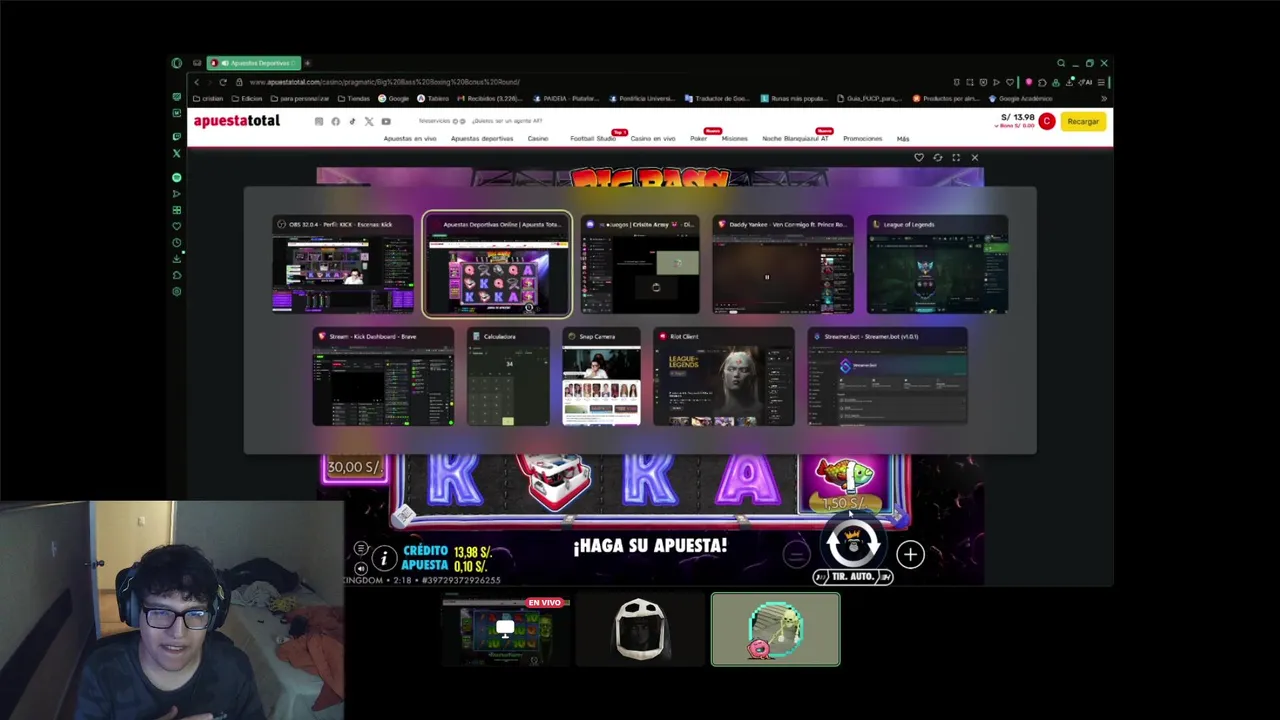Open the Misiones menu item

coord(734,139)
